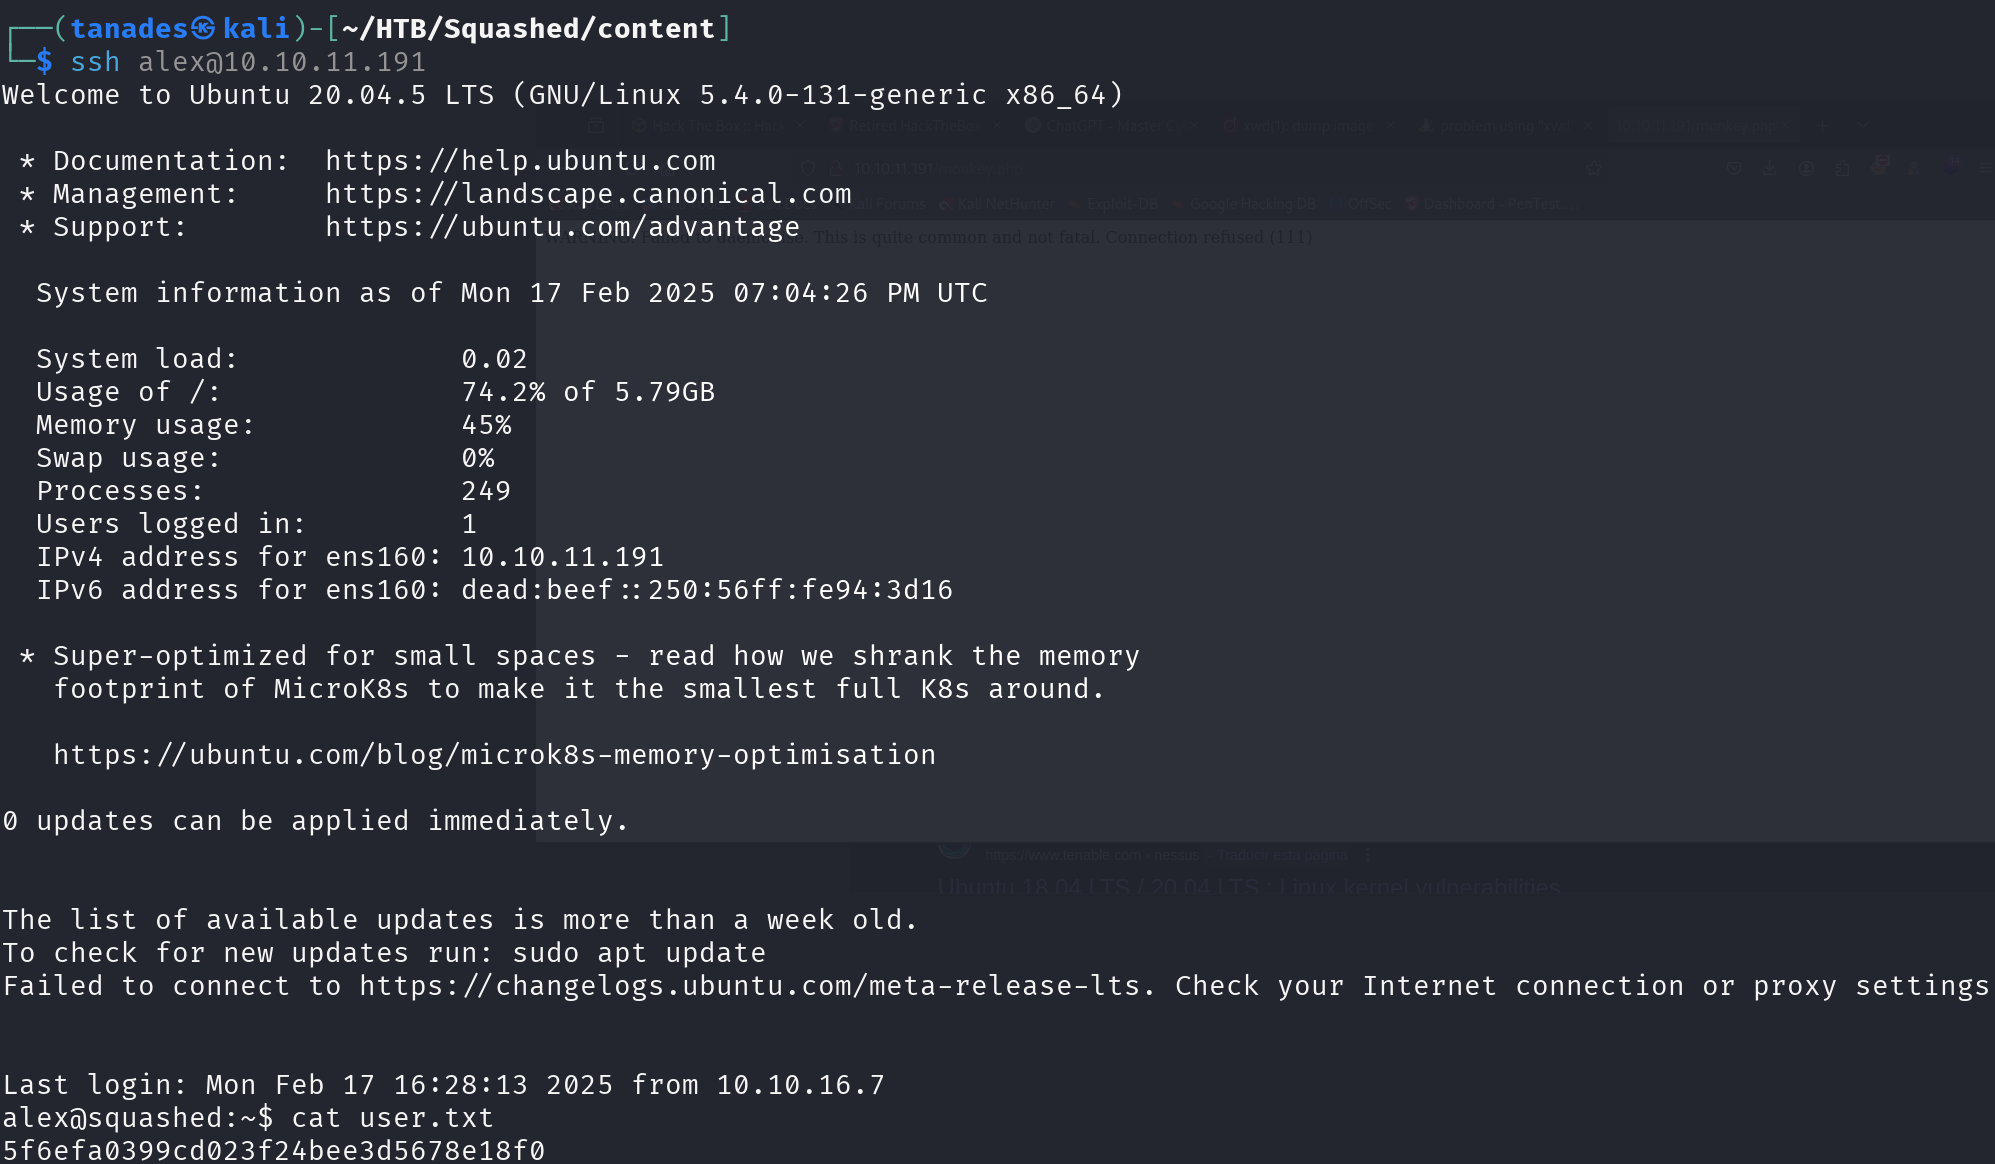Open the ubuntu.com/advantage support URL
Image resolution: width=1995 pixels, height=1164 pixels.
562,227
